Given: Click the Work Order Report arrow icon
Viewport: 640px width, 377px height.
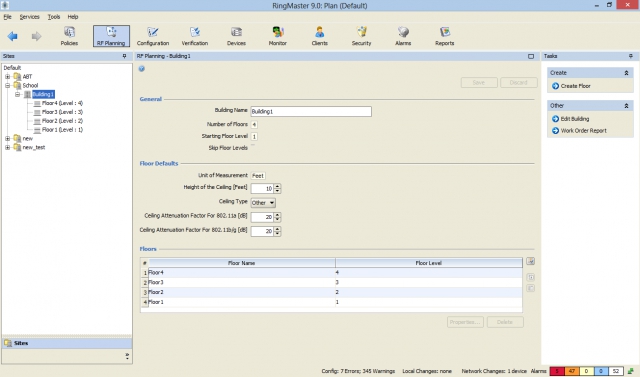Looking at the screenshot, I should pos(556,131).
